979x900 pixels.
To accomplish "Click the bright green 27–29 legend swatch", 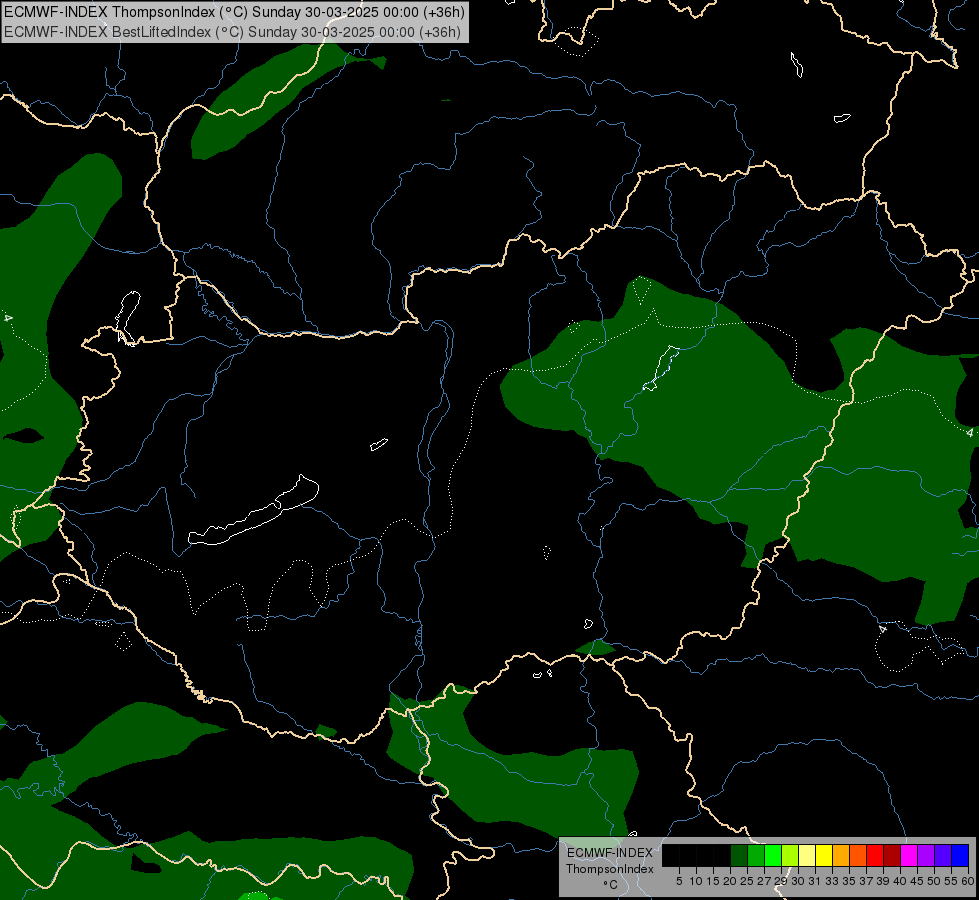I will pos(773,855).
